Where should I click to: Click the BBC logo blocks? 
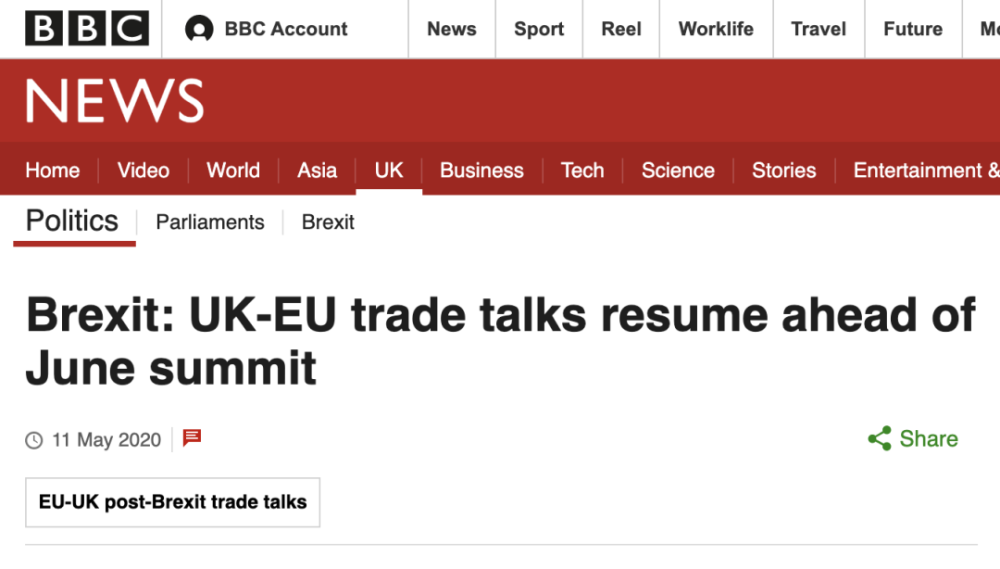click(86, 28)
